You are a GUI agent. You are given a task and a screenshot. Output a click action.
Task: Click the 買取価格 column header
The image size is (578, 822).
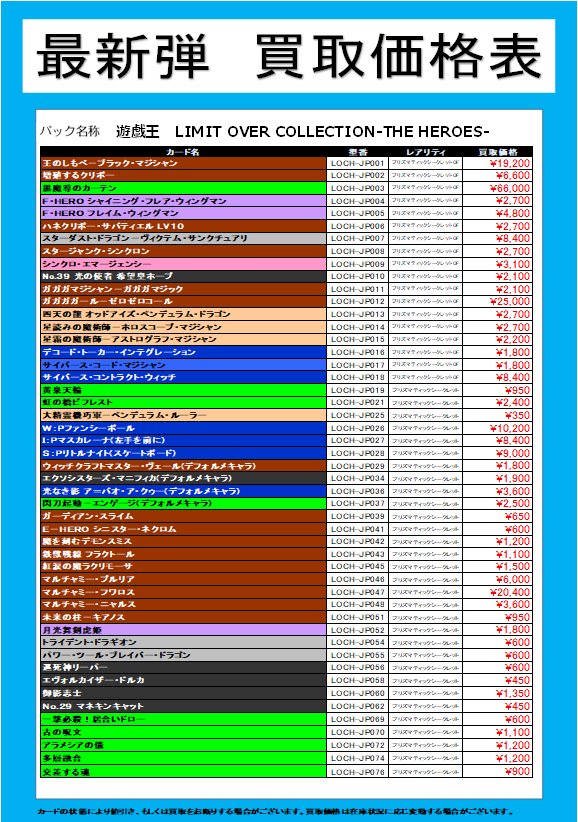point(498,152)
